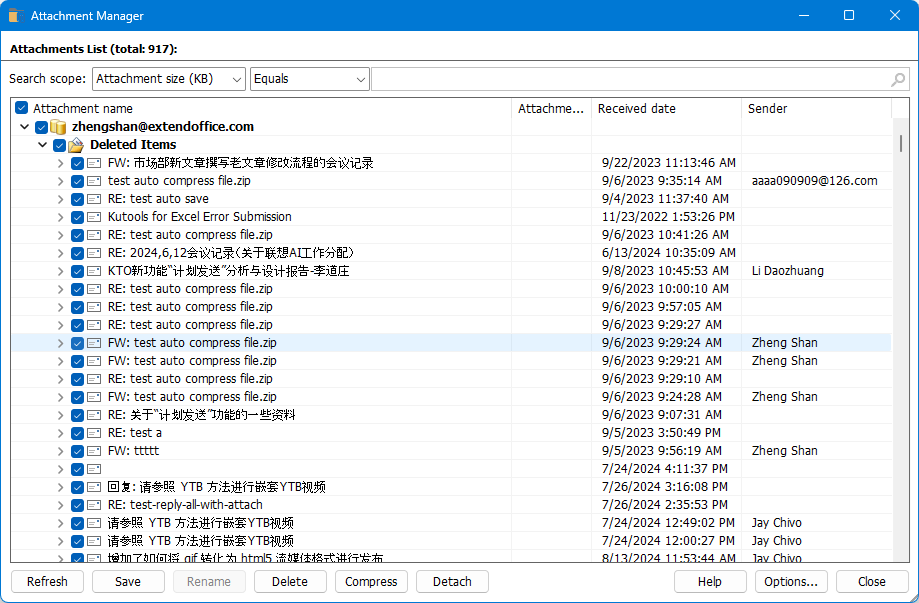The width and height of the screenshot is (919, 603).
Task: Click the envelope icon beside "RE: test-reply-all-with-attach"
Action: coord(94,504)
